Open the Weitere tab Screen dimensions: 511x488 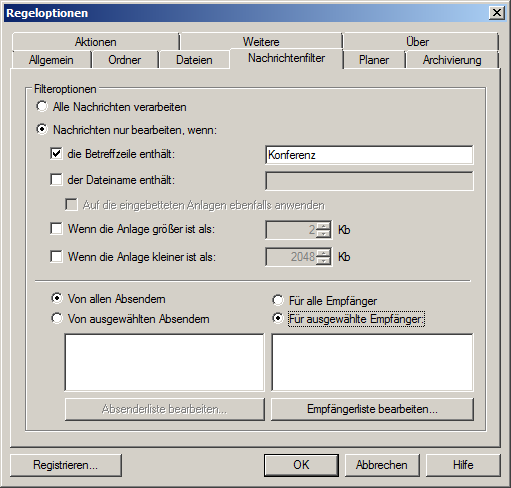(261, 42)
